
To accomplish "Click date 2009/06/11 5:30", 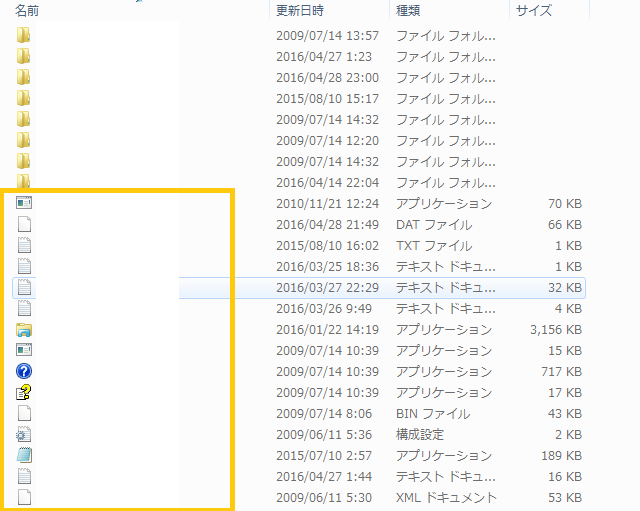I will click(x=324, y=498).
